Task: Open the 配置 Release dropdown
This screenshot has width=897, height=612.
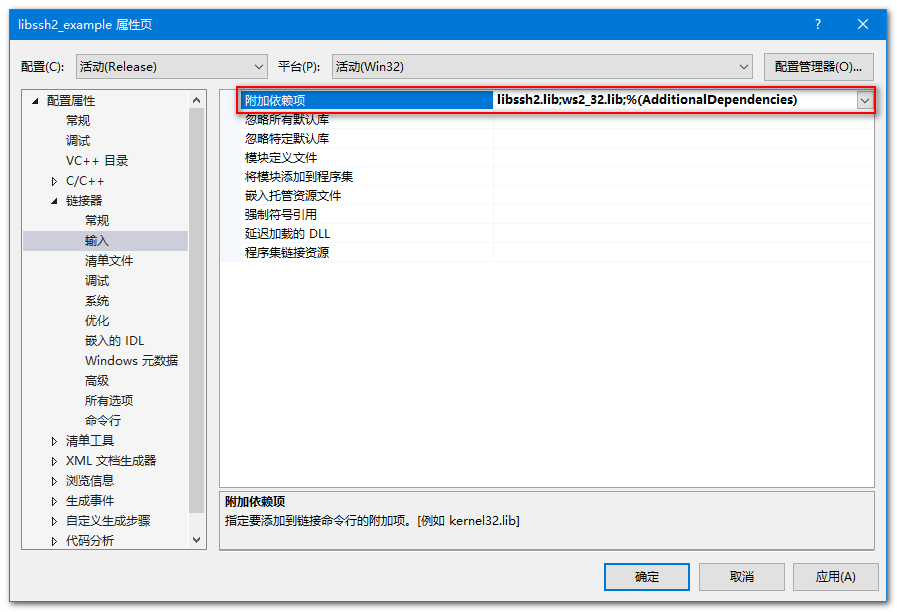Action: [x=172, y=67]
